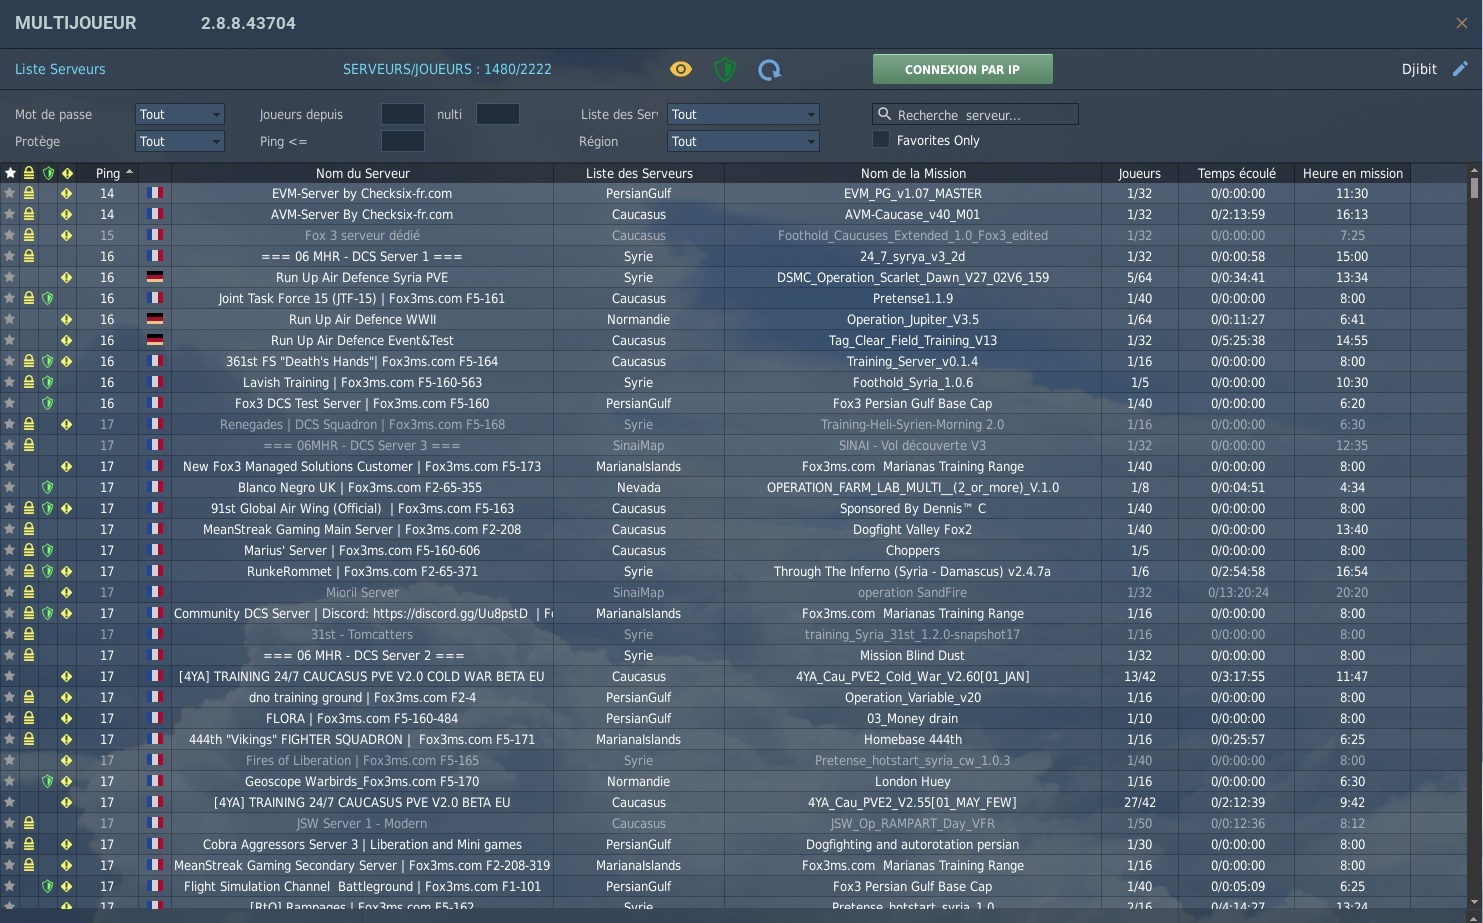Click the Ping <= input field
The width and height of the screenshot is (1483, 923).
pos(403,141)
